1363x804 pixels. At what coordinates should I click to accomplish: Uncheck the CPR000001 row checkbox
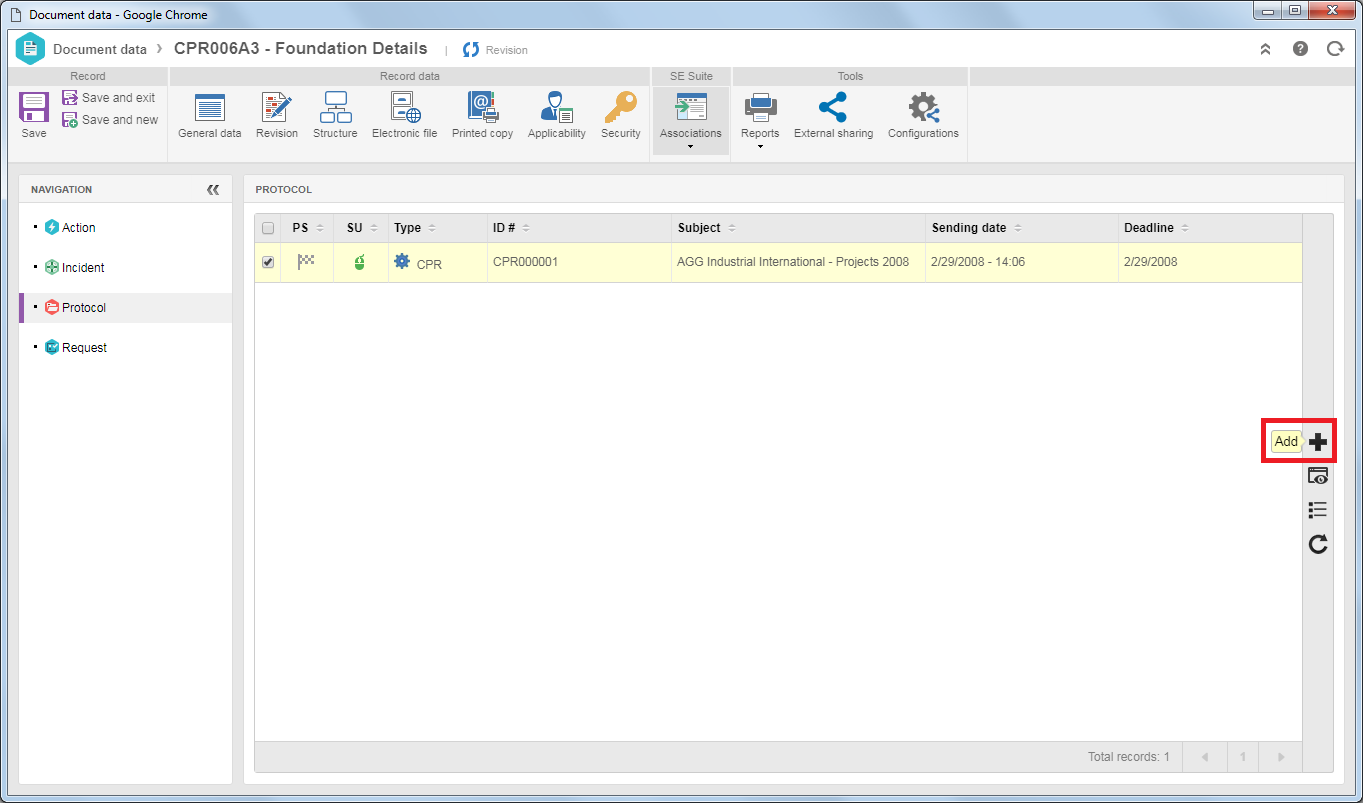[267, 262]
